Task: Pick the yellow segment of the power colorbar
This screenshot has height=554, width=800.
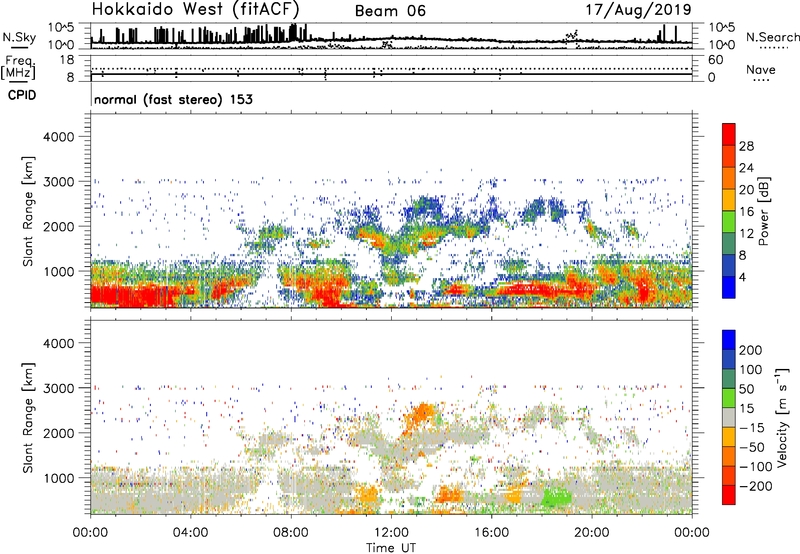Action: [x=729, y=199]
